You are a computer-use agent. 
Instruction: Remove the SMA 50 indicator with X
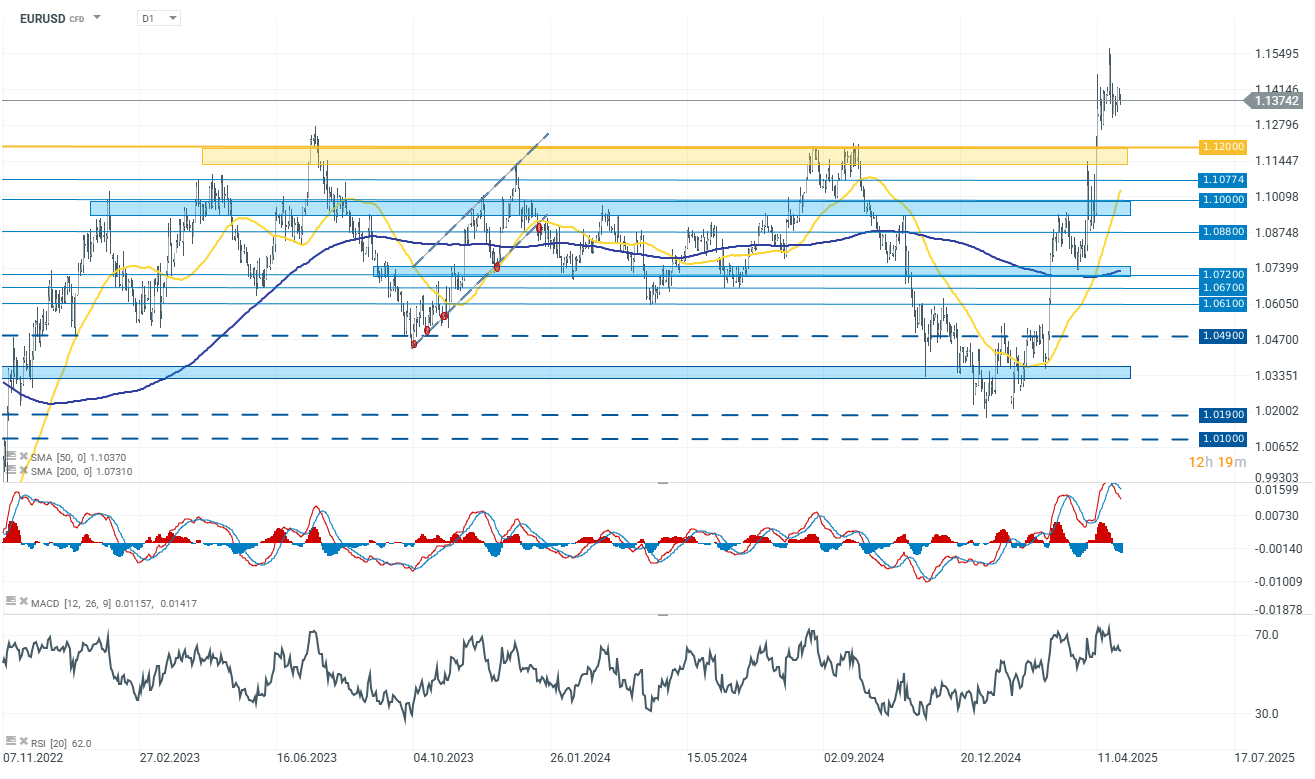[23, 455]
